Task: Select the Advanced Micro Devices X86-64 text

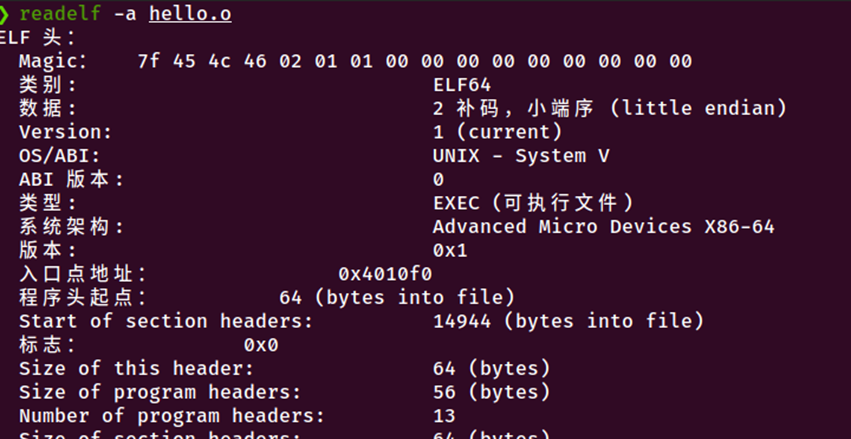Action: (603, 227)
